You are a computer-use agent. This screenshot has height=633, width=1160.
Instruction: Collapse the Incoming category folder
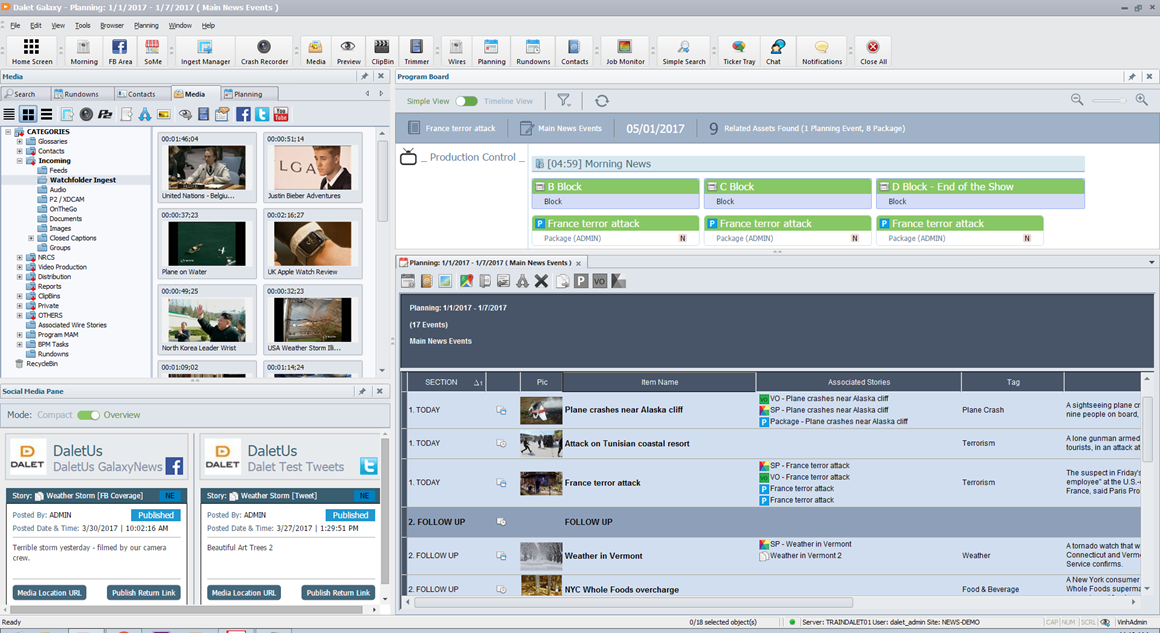point(19,161)
